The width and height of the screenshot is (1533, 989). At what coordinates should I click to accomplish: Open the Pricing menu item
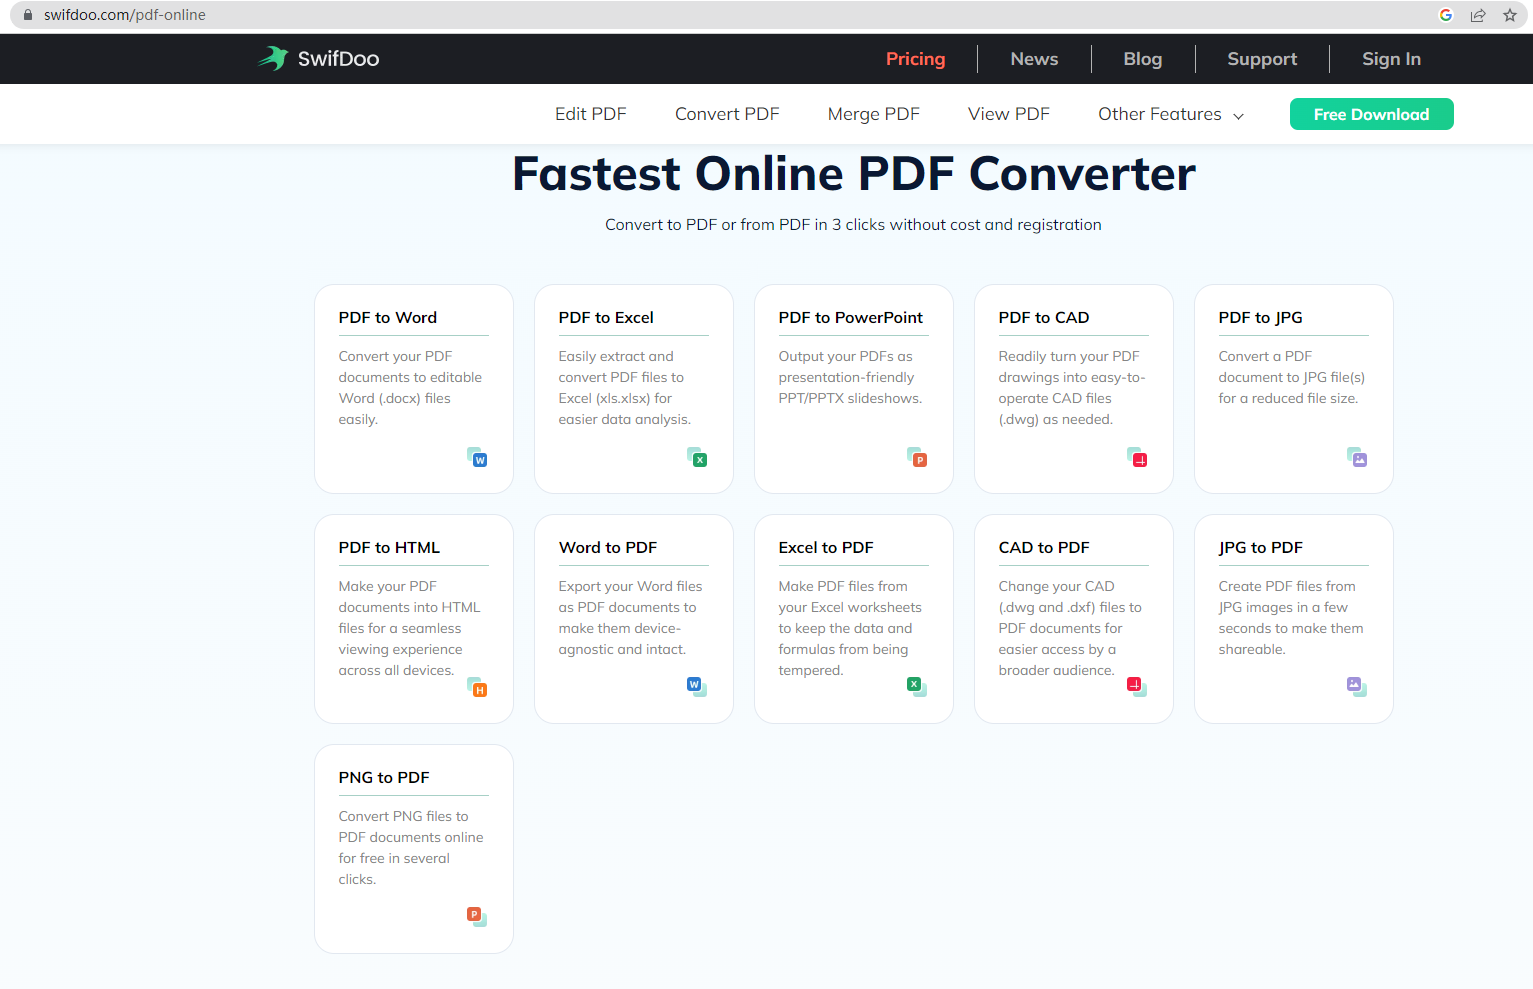915,59
